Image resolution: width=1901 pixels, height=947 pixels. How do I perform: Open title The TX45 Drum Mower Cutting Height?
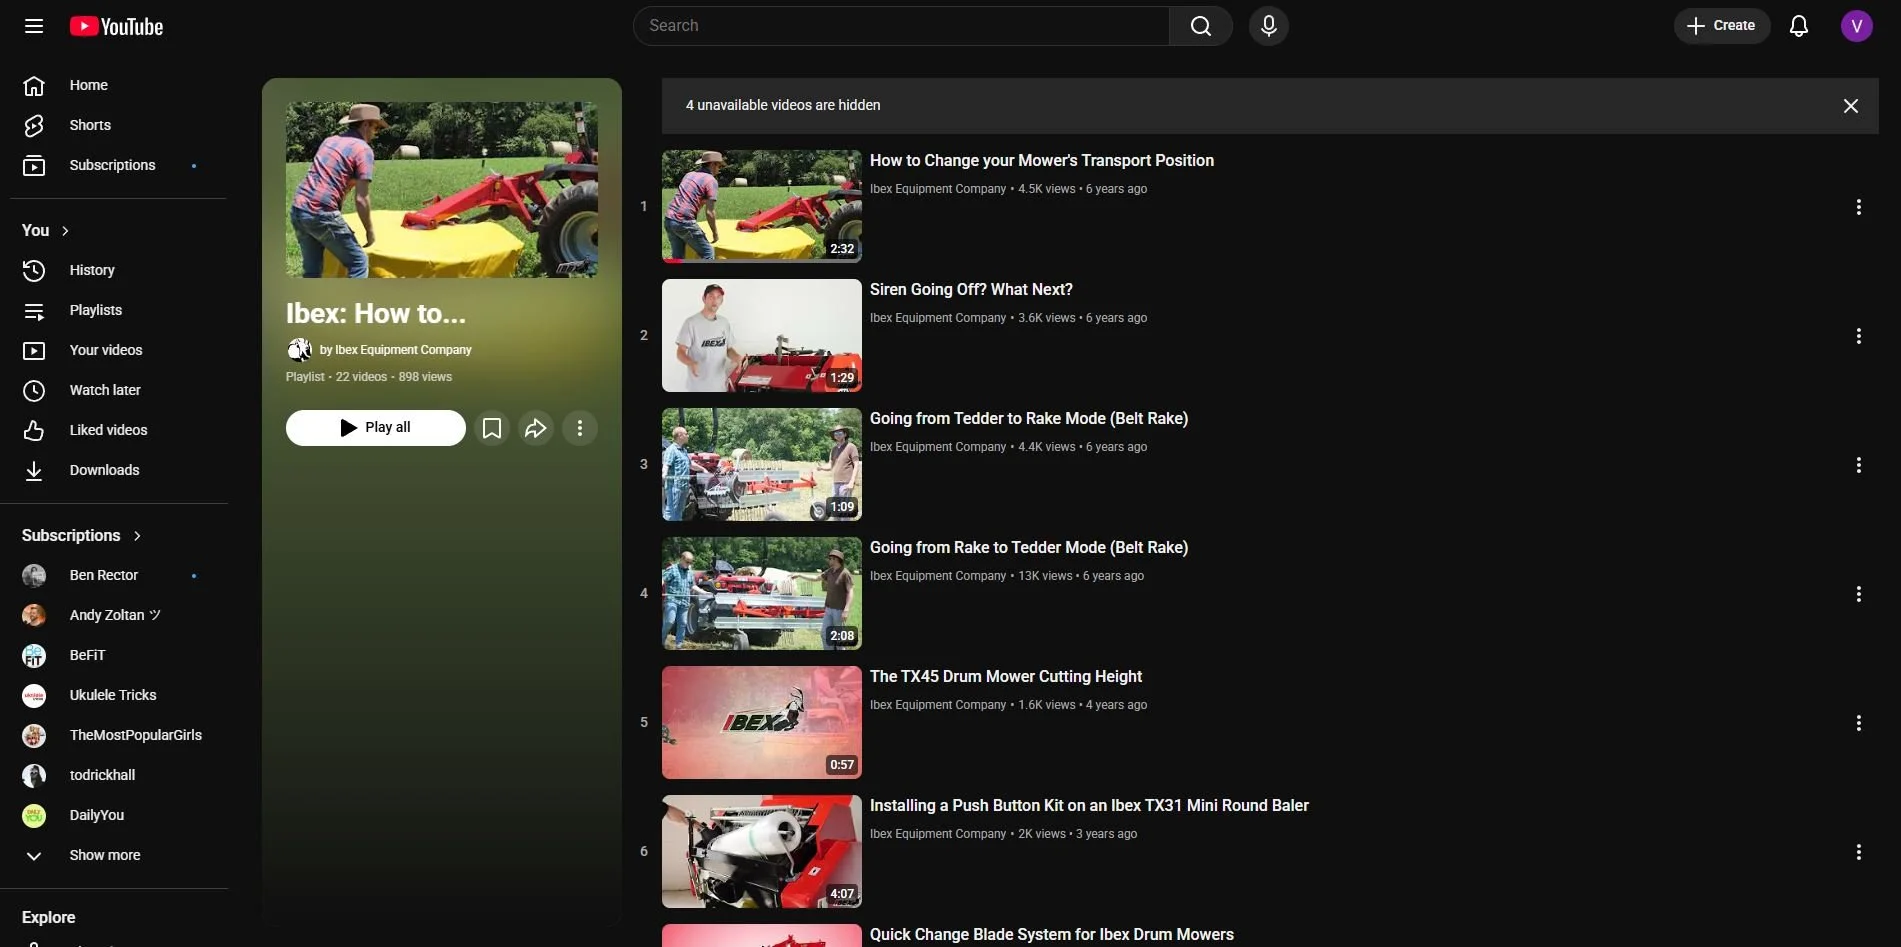pos(1006,677)
